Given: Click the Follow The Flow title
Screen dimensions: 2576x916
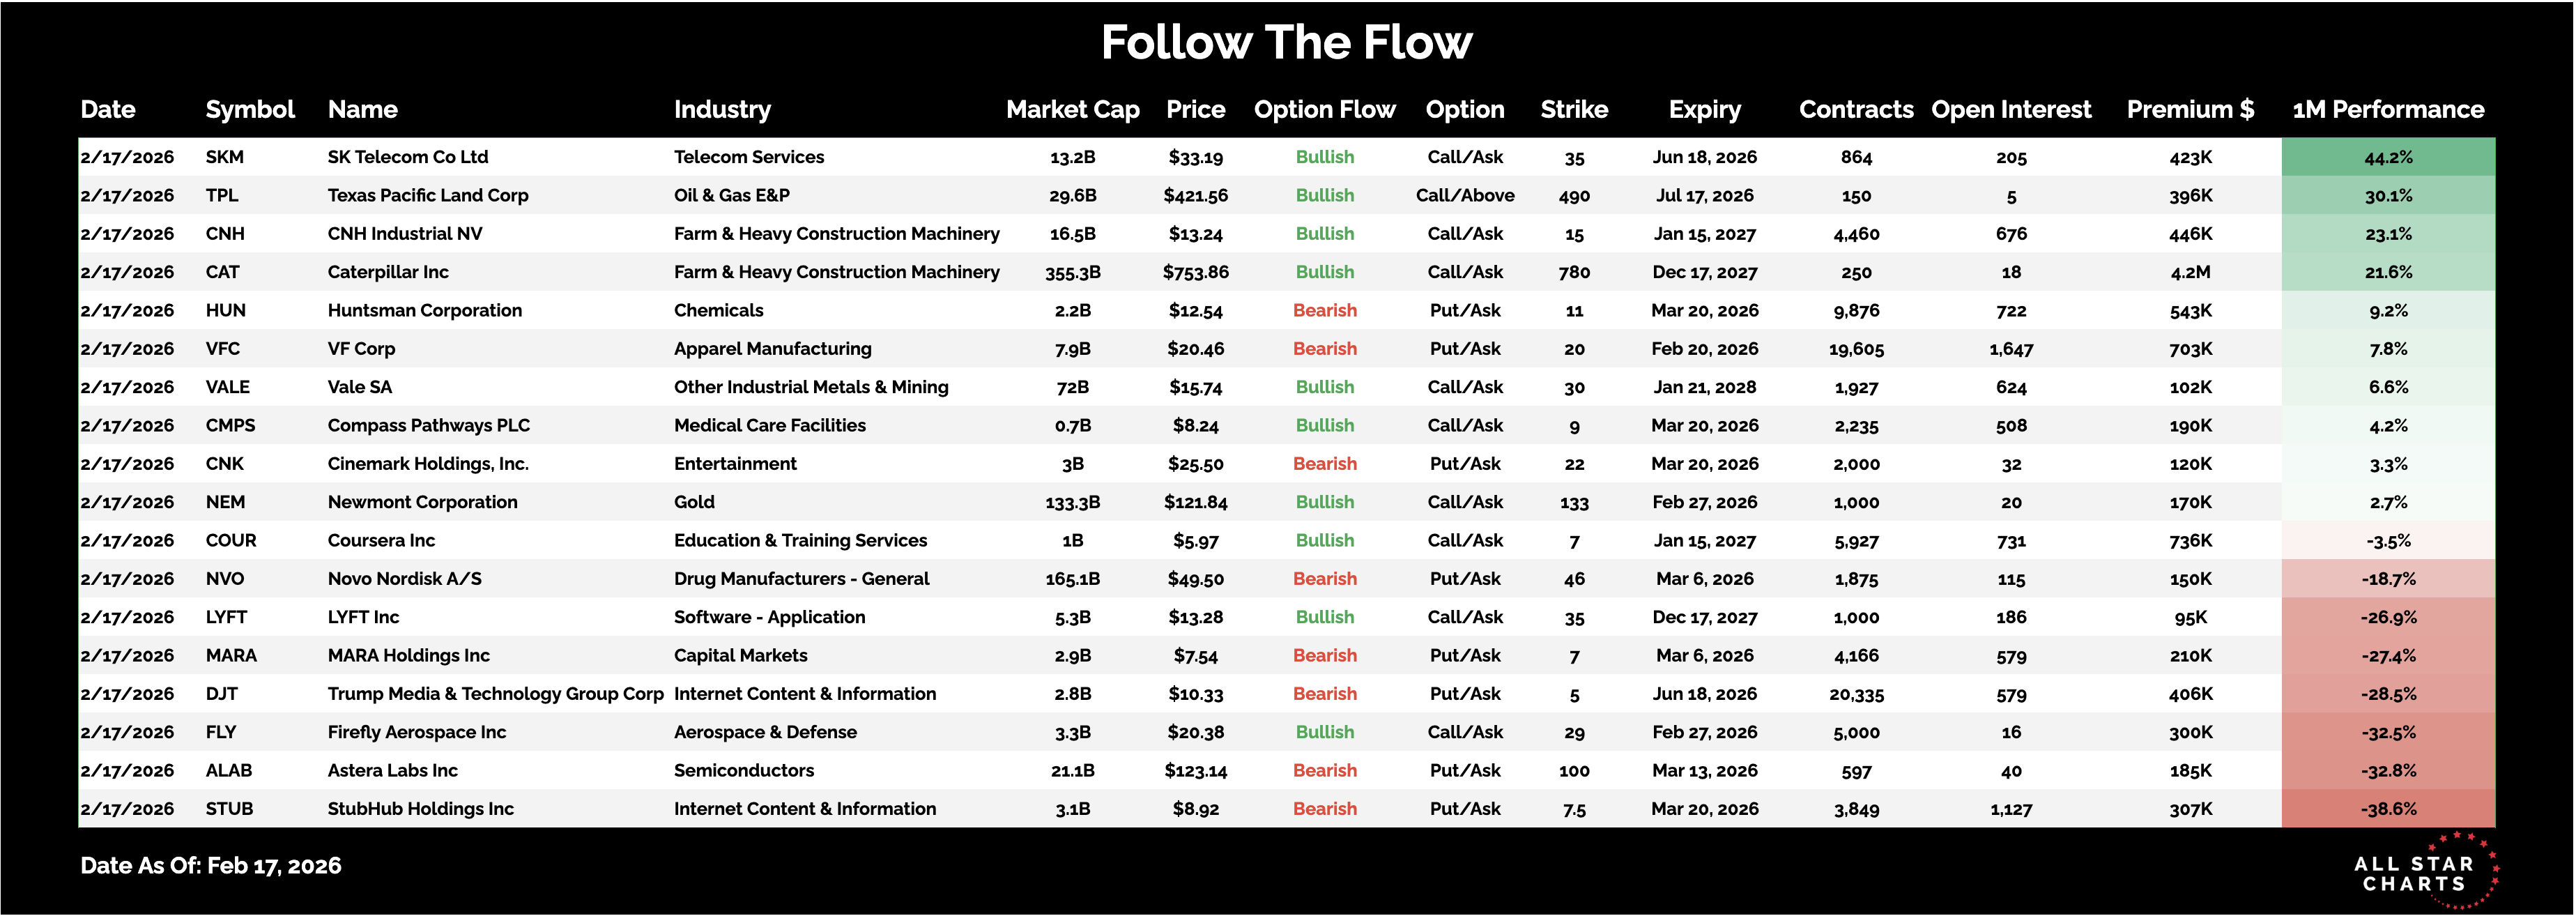Looking at the screenshot, I should [x=1286, y=43].
